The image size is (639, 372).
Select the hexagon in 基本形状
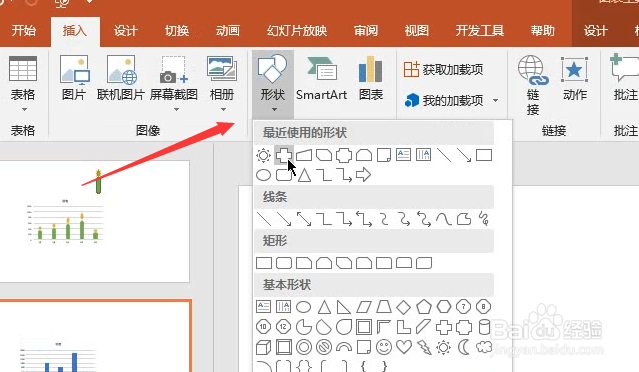pos(444,307)
